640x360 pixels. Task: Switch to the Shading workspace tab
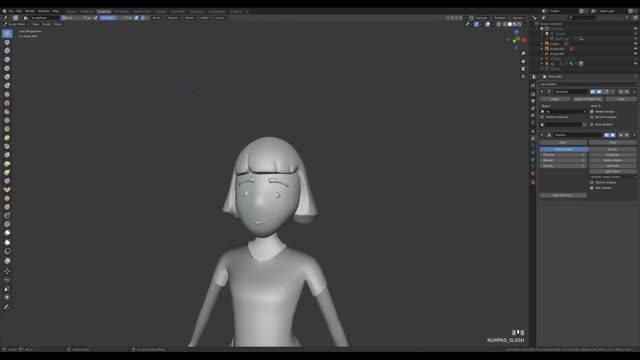pos(161,11)
